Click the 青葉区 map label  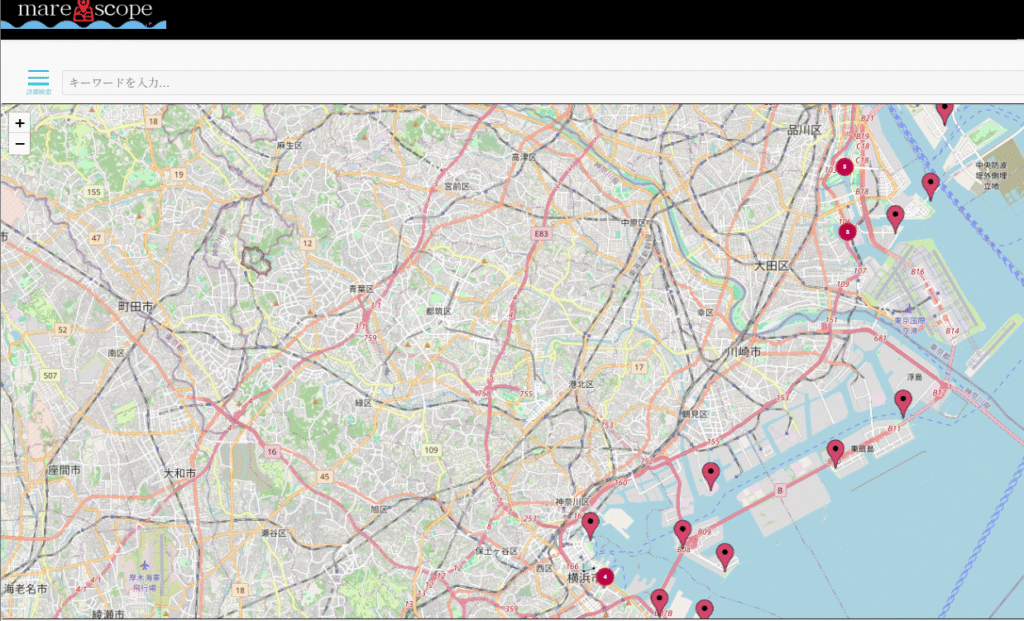(x=361, y=289)
